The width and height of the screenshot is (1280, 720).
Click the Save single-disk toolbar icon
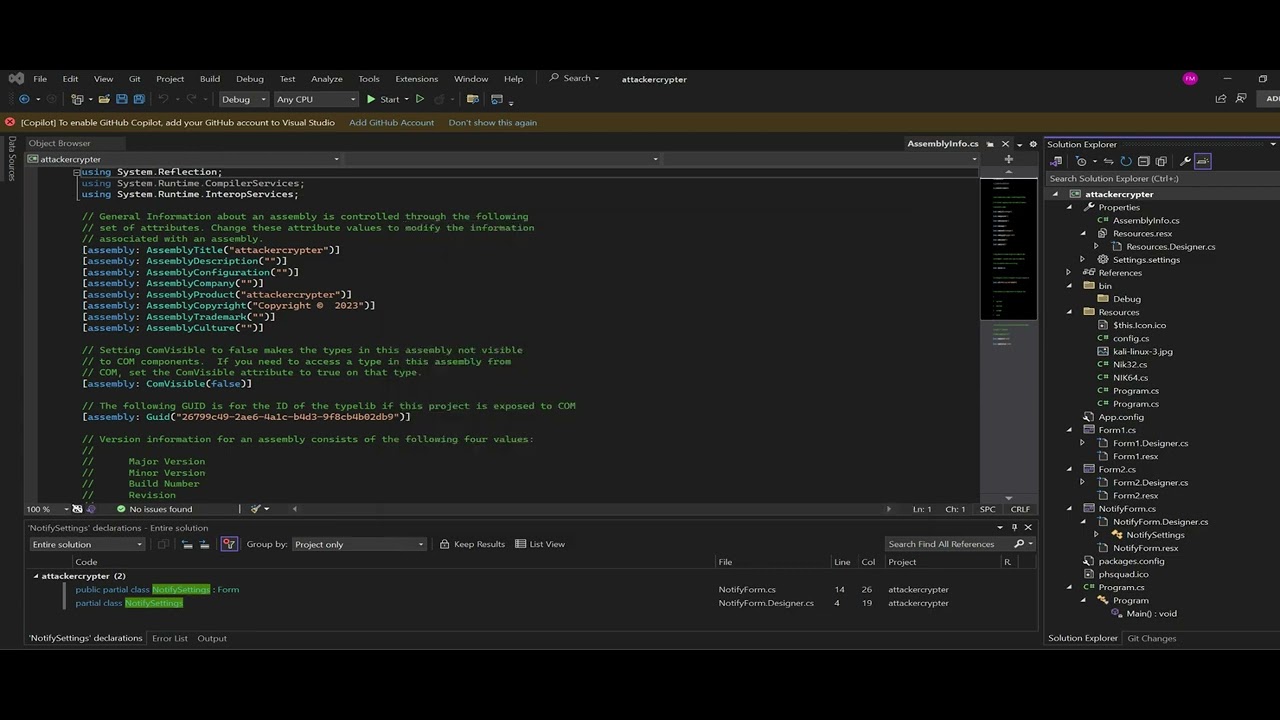point(121,99)
